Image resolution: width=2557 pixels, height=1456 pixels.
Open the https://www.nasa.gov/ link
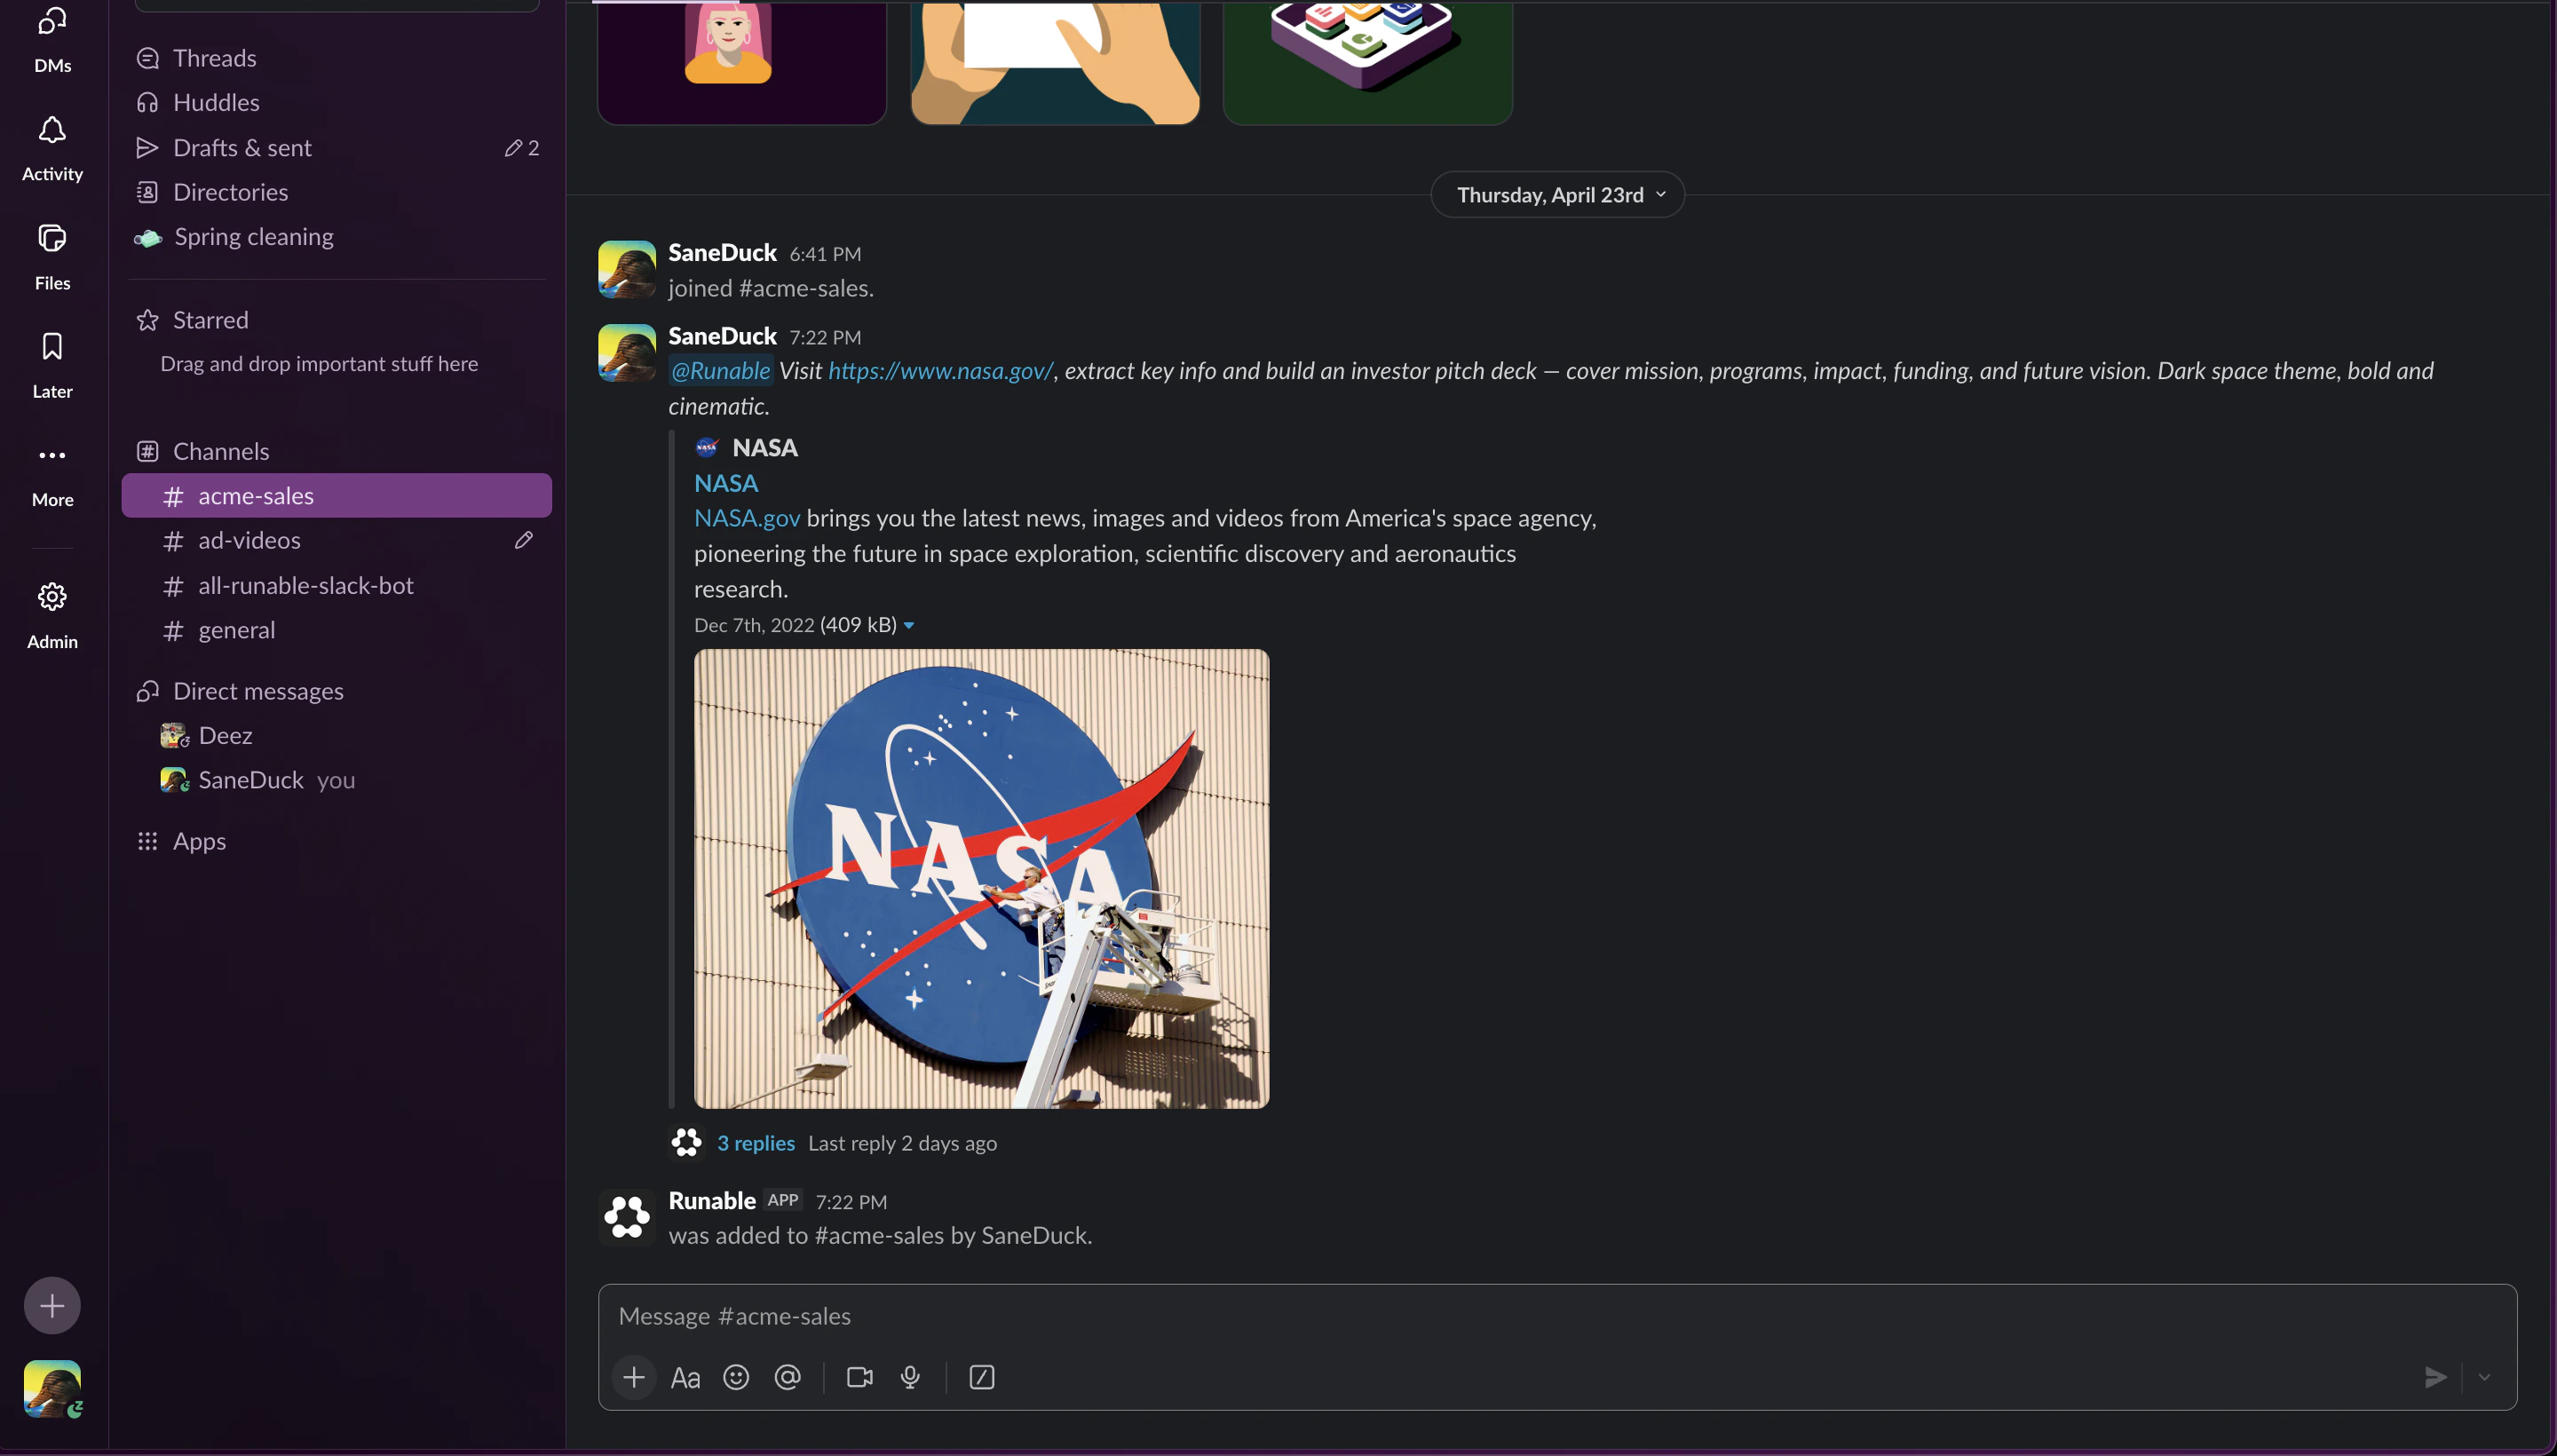(x=940, y=371)
